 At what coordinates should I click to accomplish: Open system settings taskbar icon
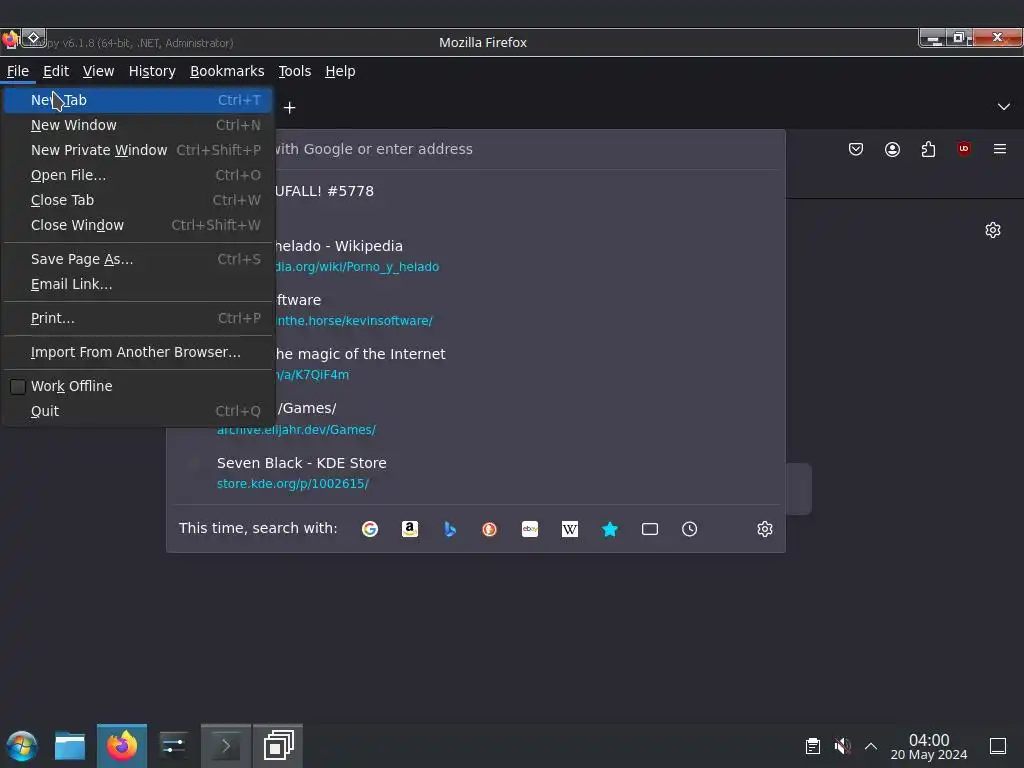point(173,746)
